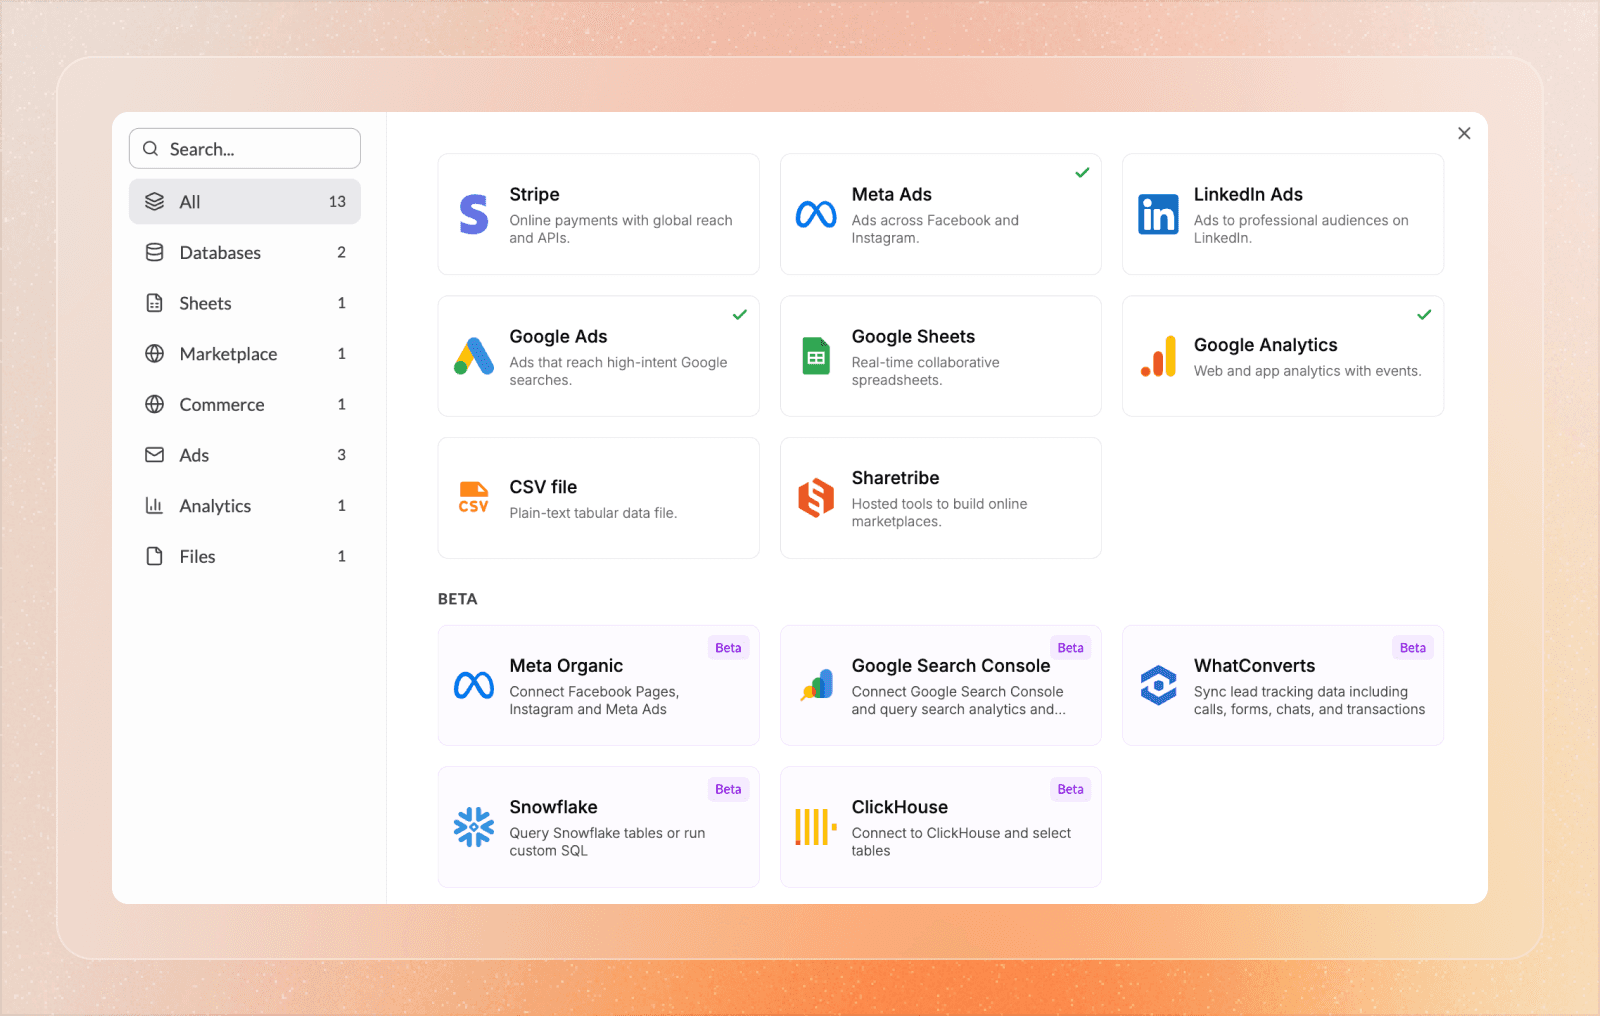Click the file icon beside Files
This screenshot has width=1600, height=1016.
tap(154, 556)
